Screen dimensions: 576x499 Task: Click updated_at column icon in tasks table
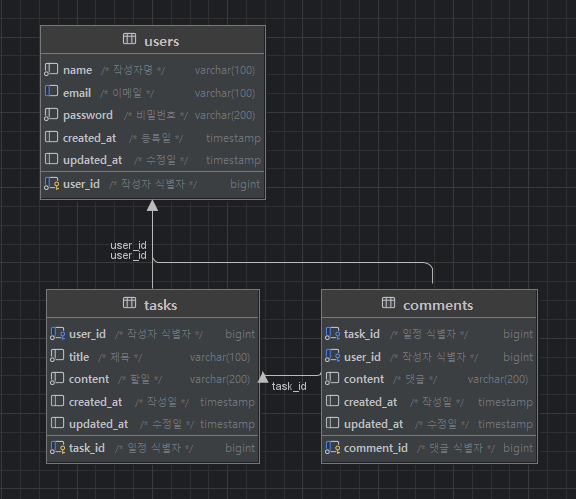click(x=57, y=423)
